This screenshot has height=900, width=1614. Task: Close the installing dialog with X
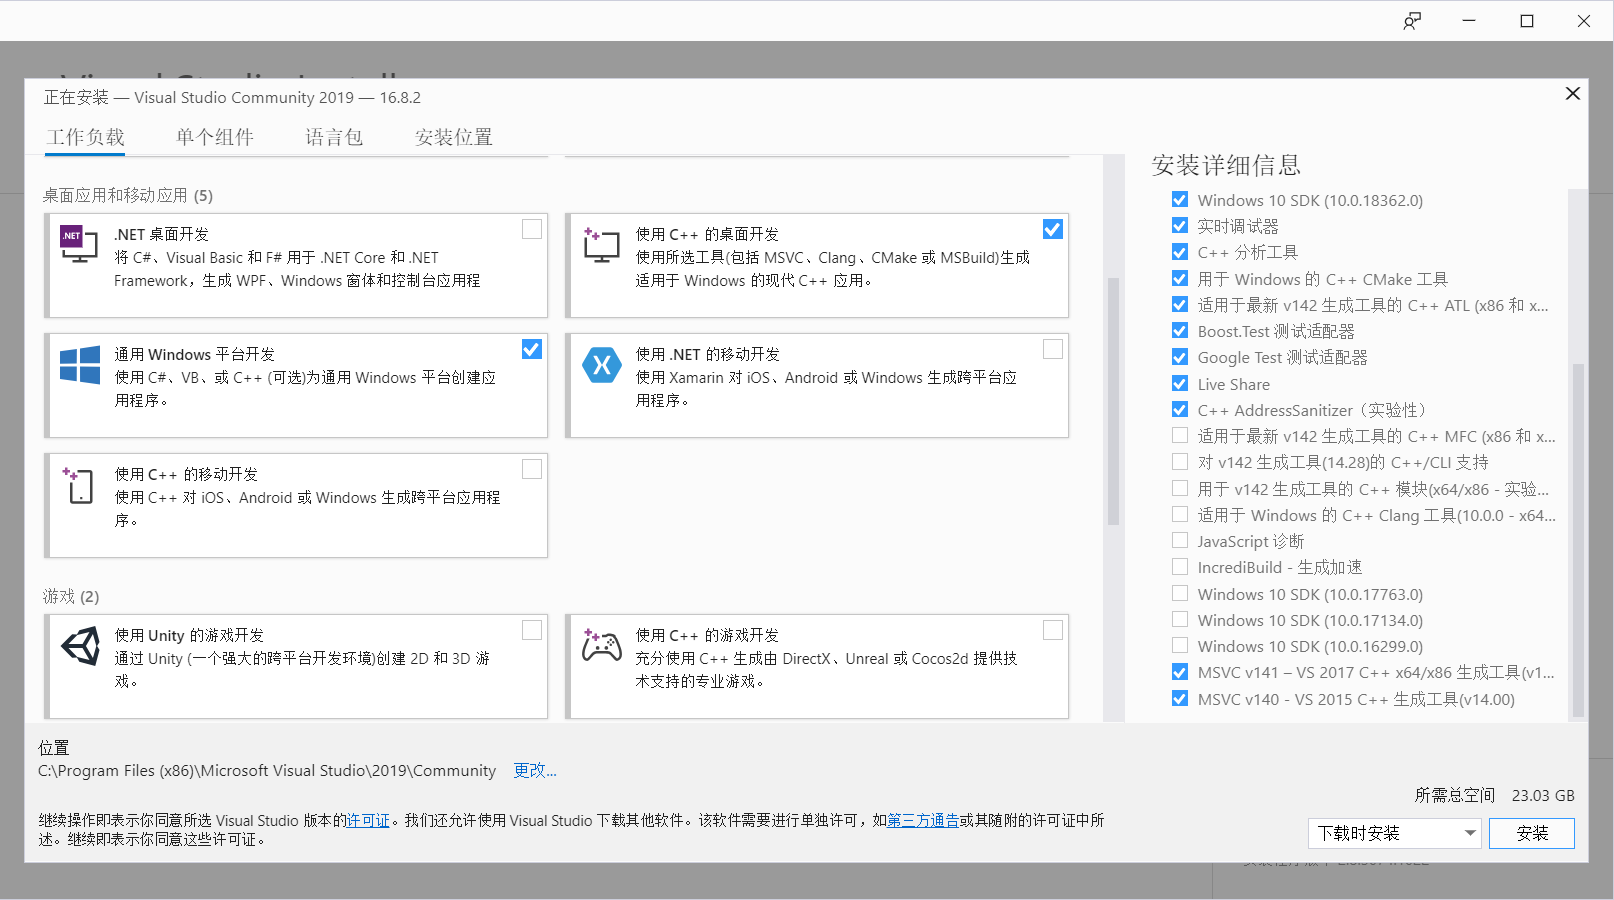(x=1573, y=93)
